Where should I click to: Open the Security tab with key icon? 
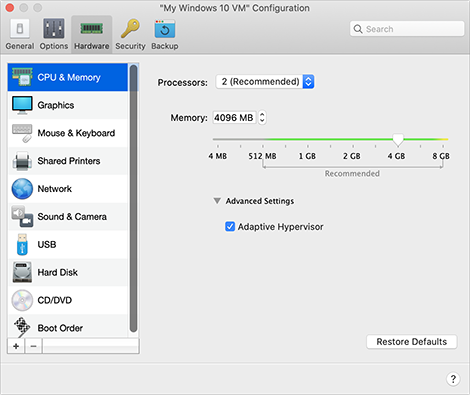pyautogui.click(x=130, y=35)
